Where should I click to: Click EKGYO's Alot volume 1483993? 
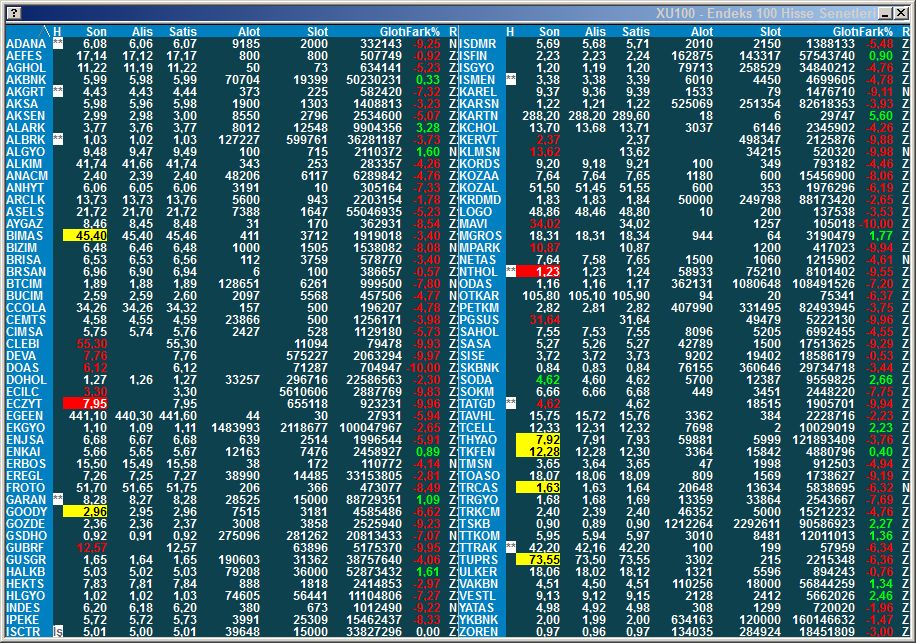point(236,427)
